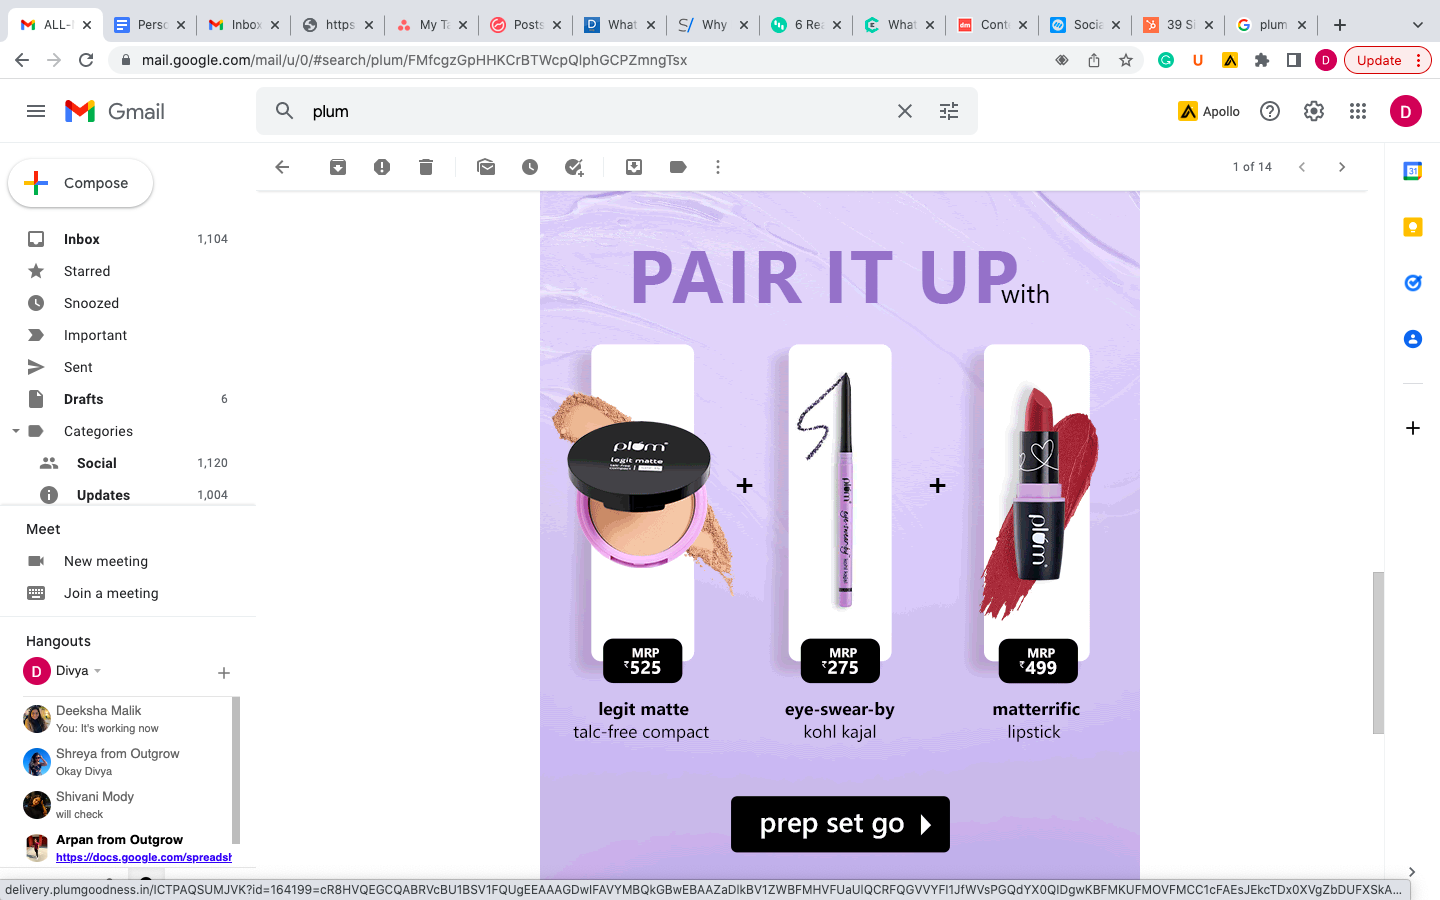The image size is (1440, 900).
Task: Show search options filter
Action: 949,111
